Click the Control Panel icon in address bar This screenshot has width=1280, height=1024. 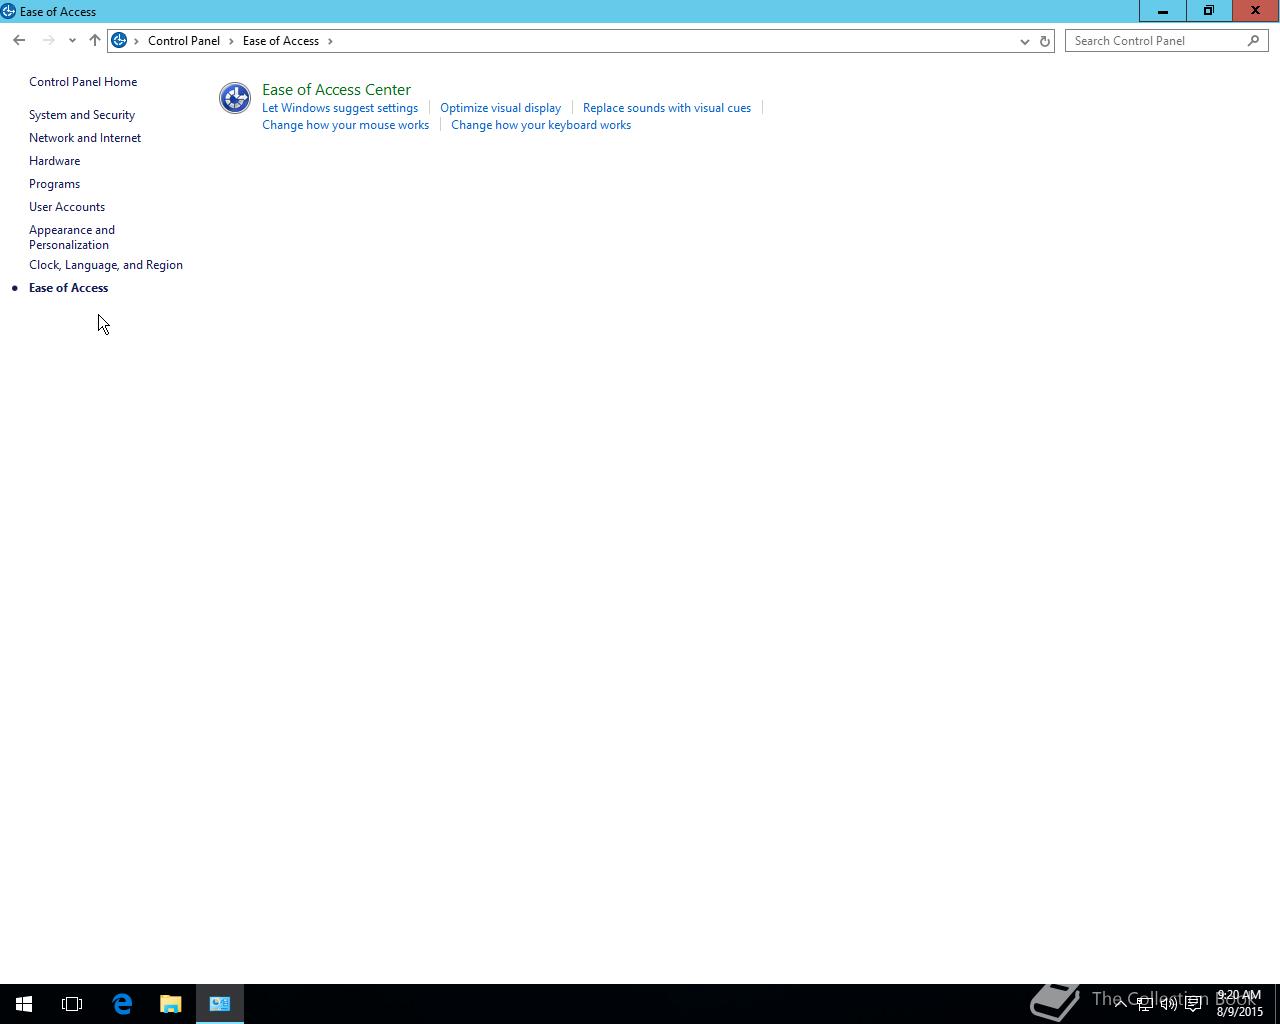pyautogui.click(x=119, y=41)
